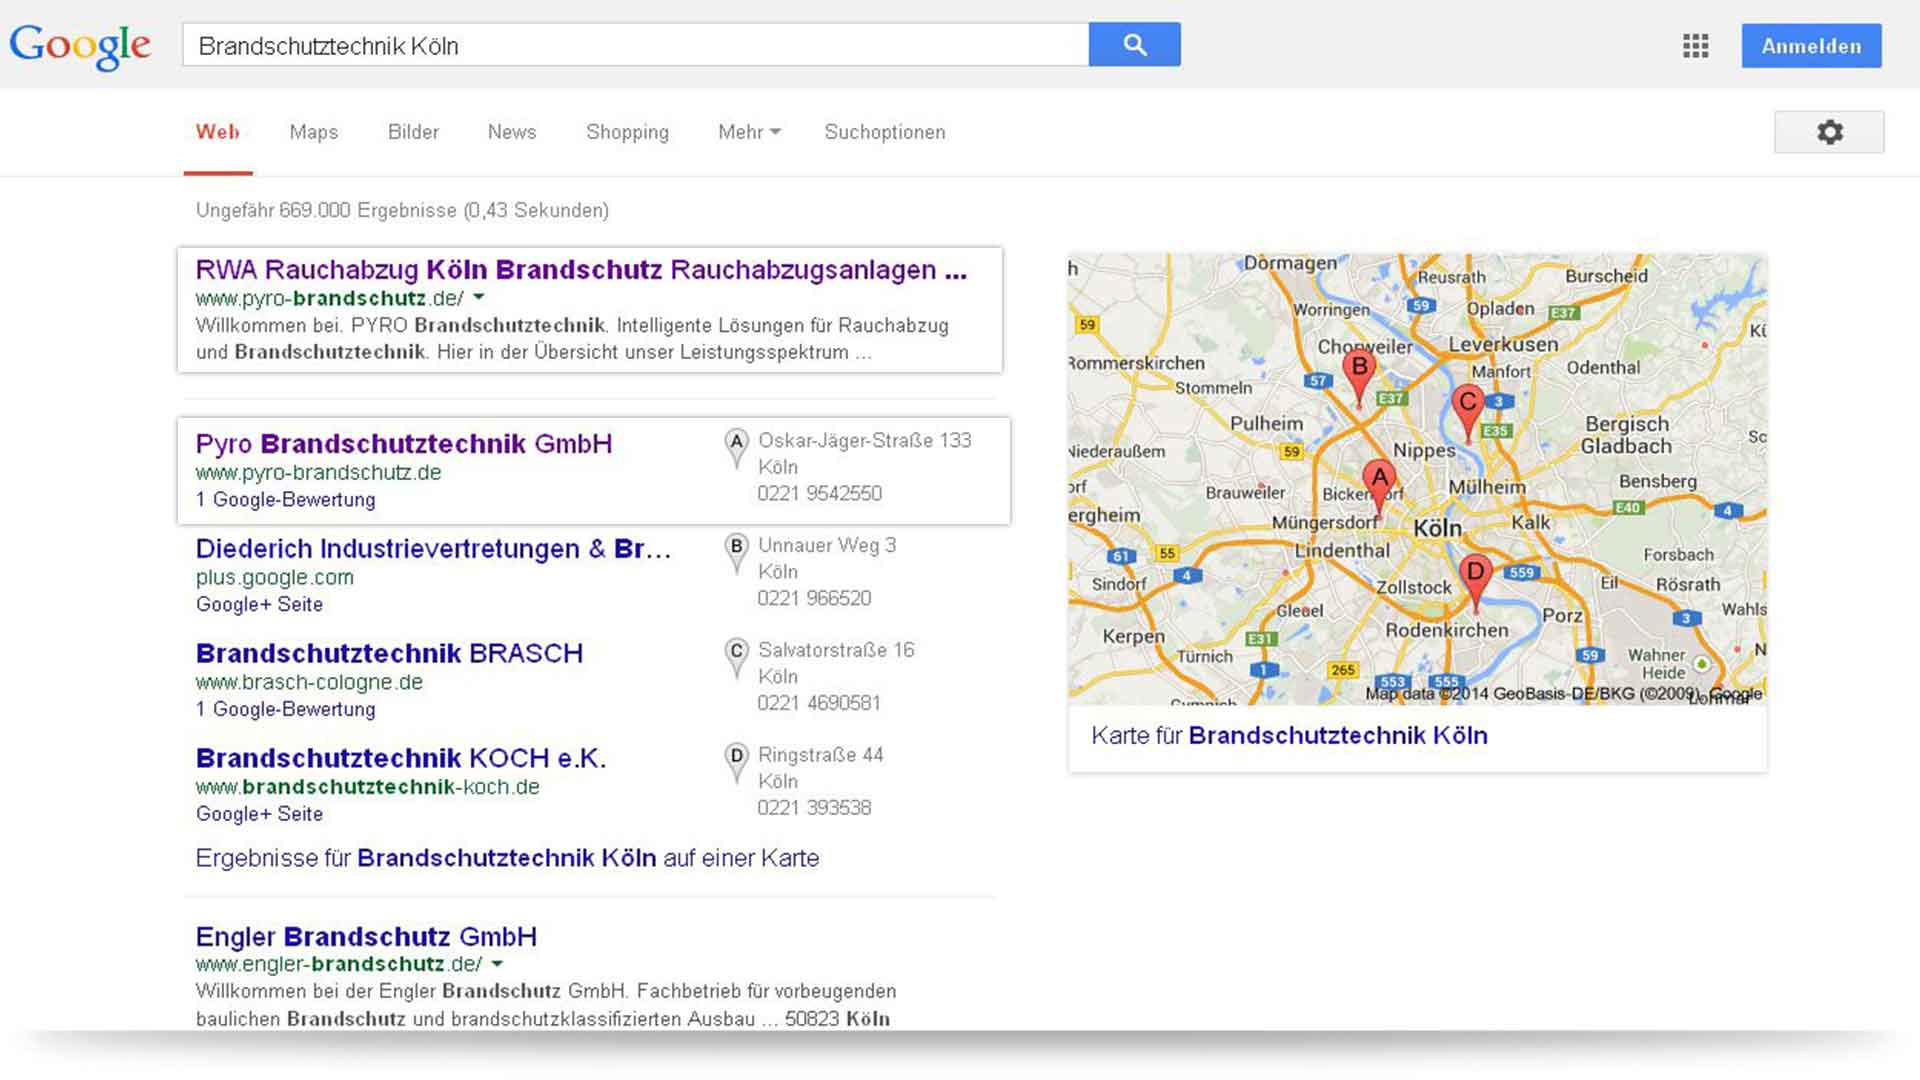Click phone number 0221 966520
This screenshot has height=1080, width=1920.
(814, 599)
